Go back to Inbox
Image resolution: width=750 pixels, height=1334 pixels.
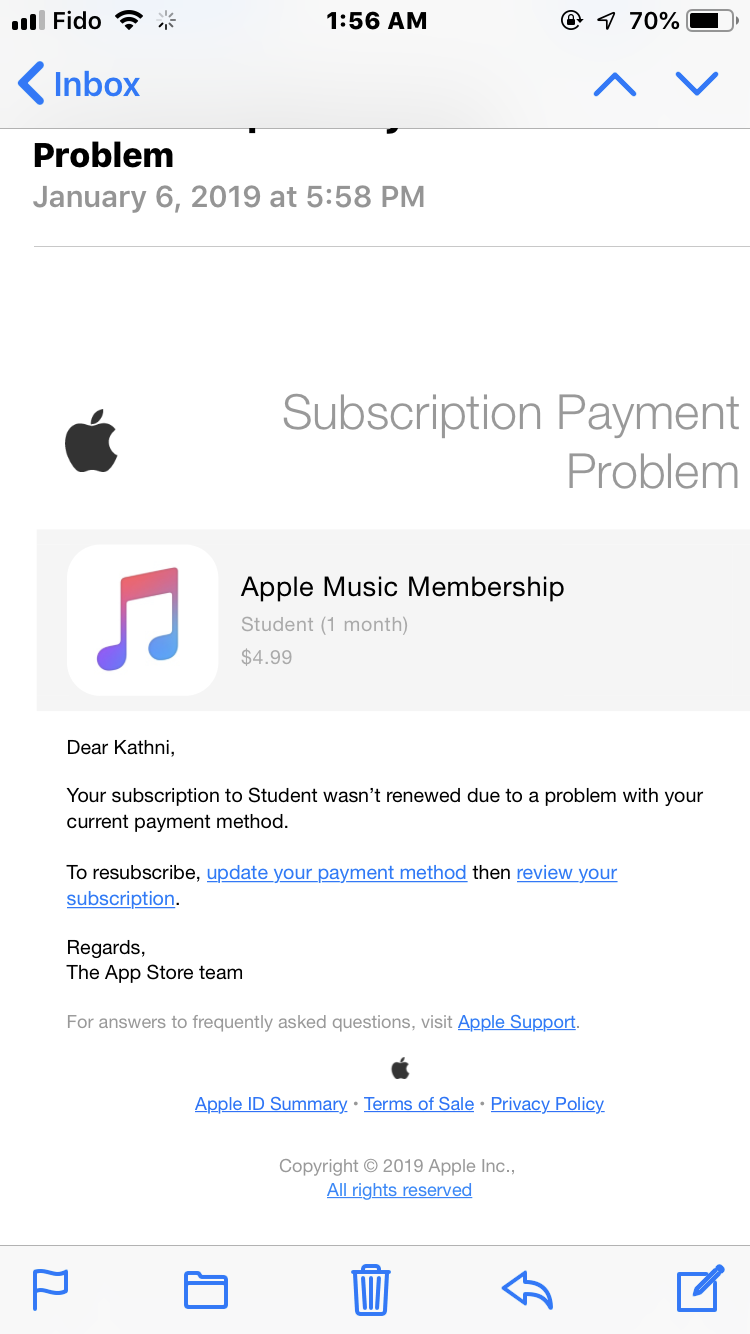click(80, 84)
